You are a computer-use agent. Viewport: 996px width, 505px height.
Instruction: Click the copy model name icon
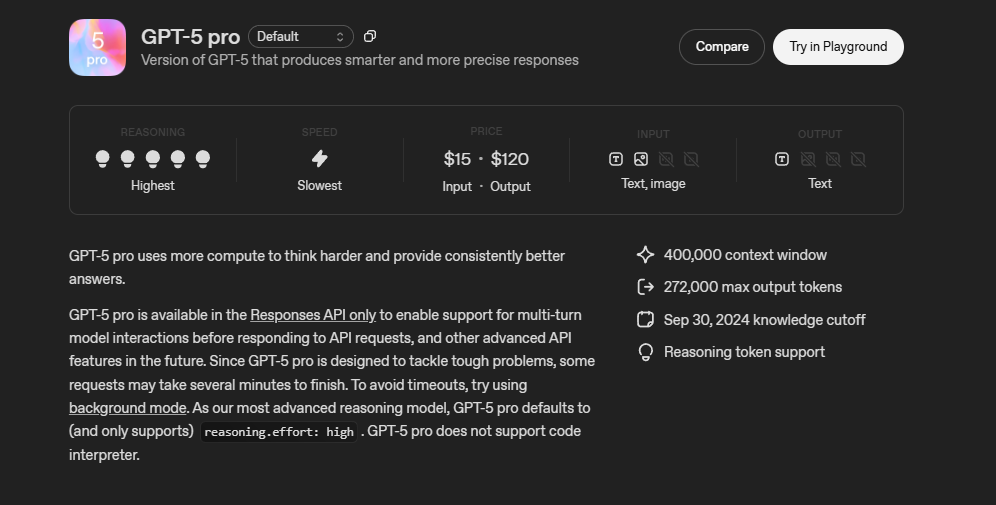tap(370, 37)
